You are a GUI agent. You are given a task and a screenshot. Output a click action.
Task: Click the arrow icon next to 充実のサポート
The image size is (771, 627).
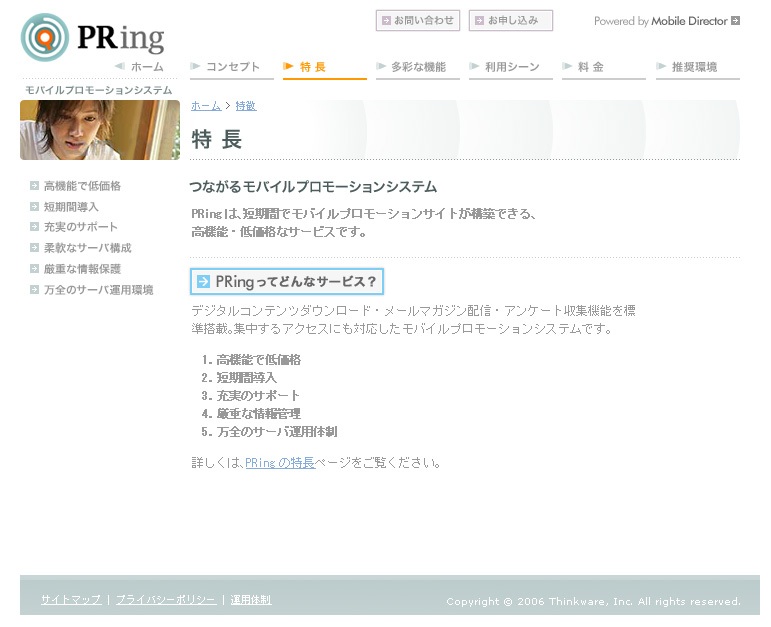pos(35,227)
